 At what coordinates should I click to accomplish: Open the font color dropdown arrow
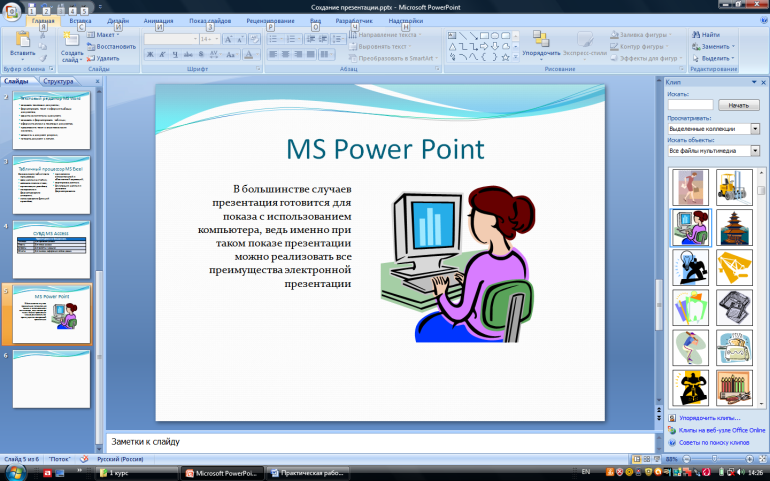tap(257, 55)
